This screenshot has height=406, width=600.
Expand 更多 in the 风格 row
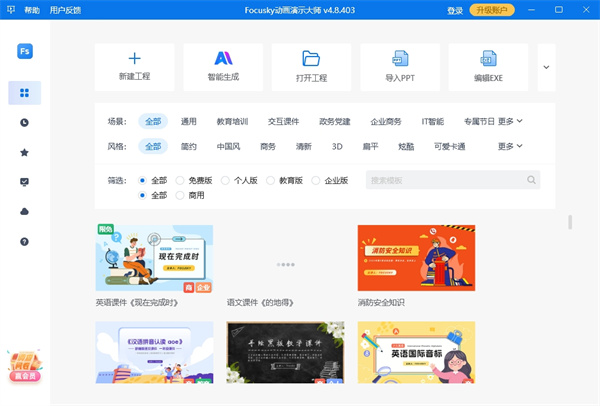[510, 146]
